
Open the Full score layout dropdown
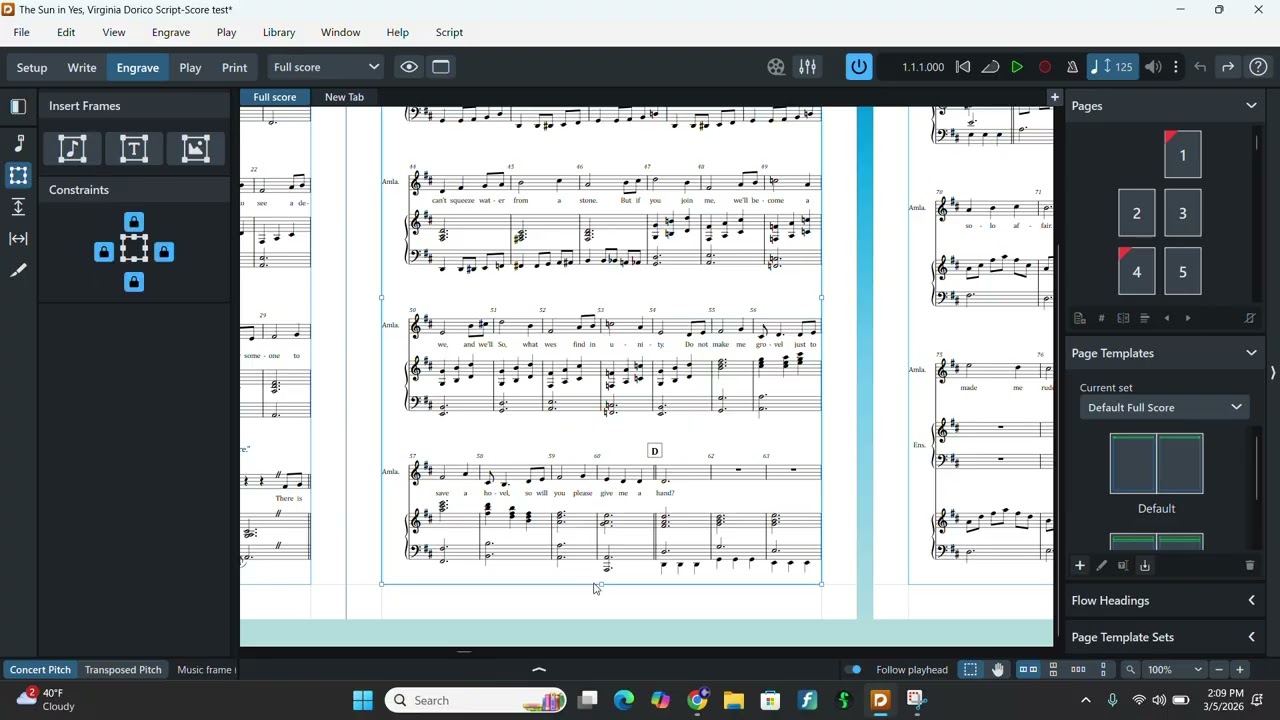click(326, 67)
